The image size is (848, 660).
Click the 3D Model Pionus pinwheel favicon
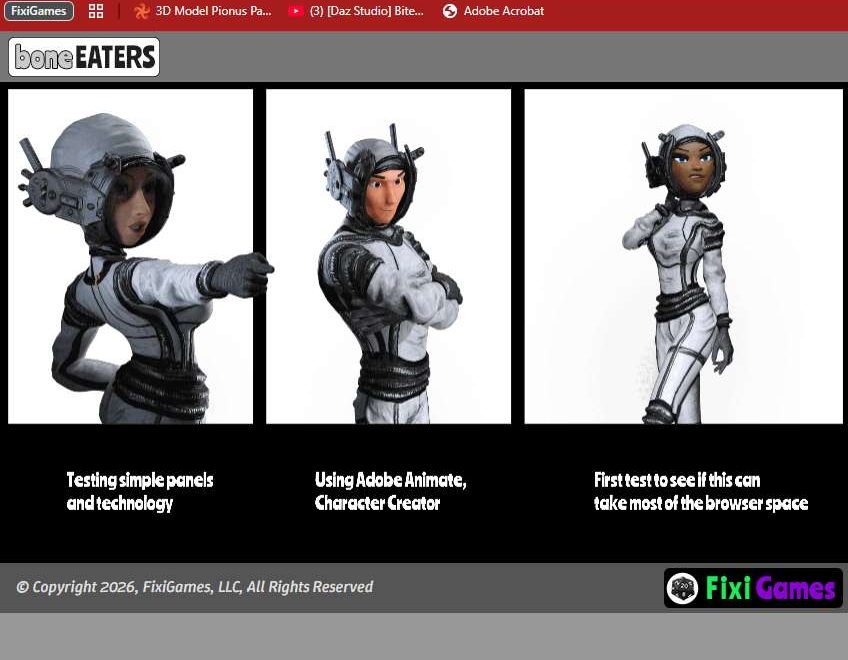[142, 11]
